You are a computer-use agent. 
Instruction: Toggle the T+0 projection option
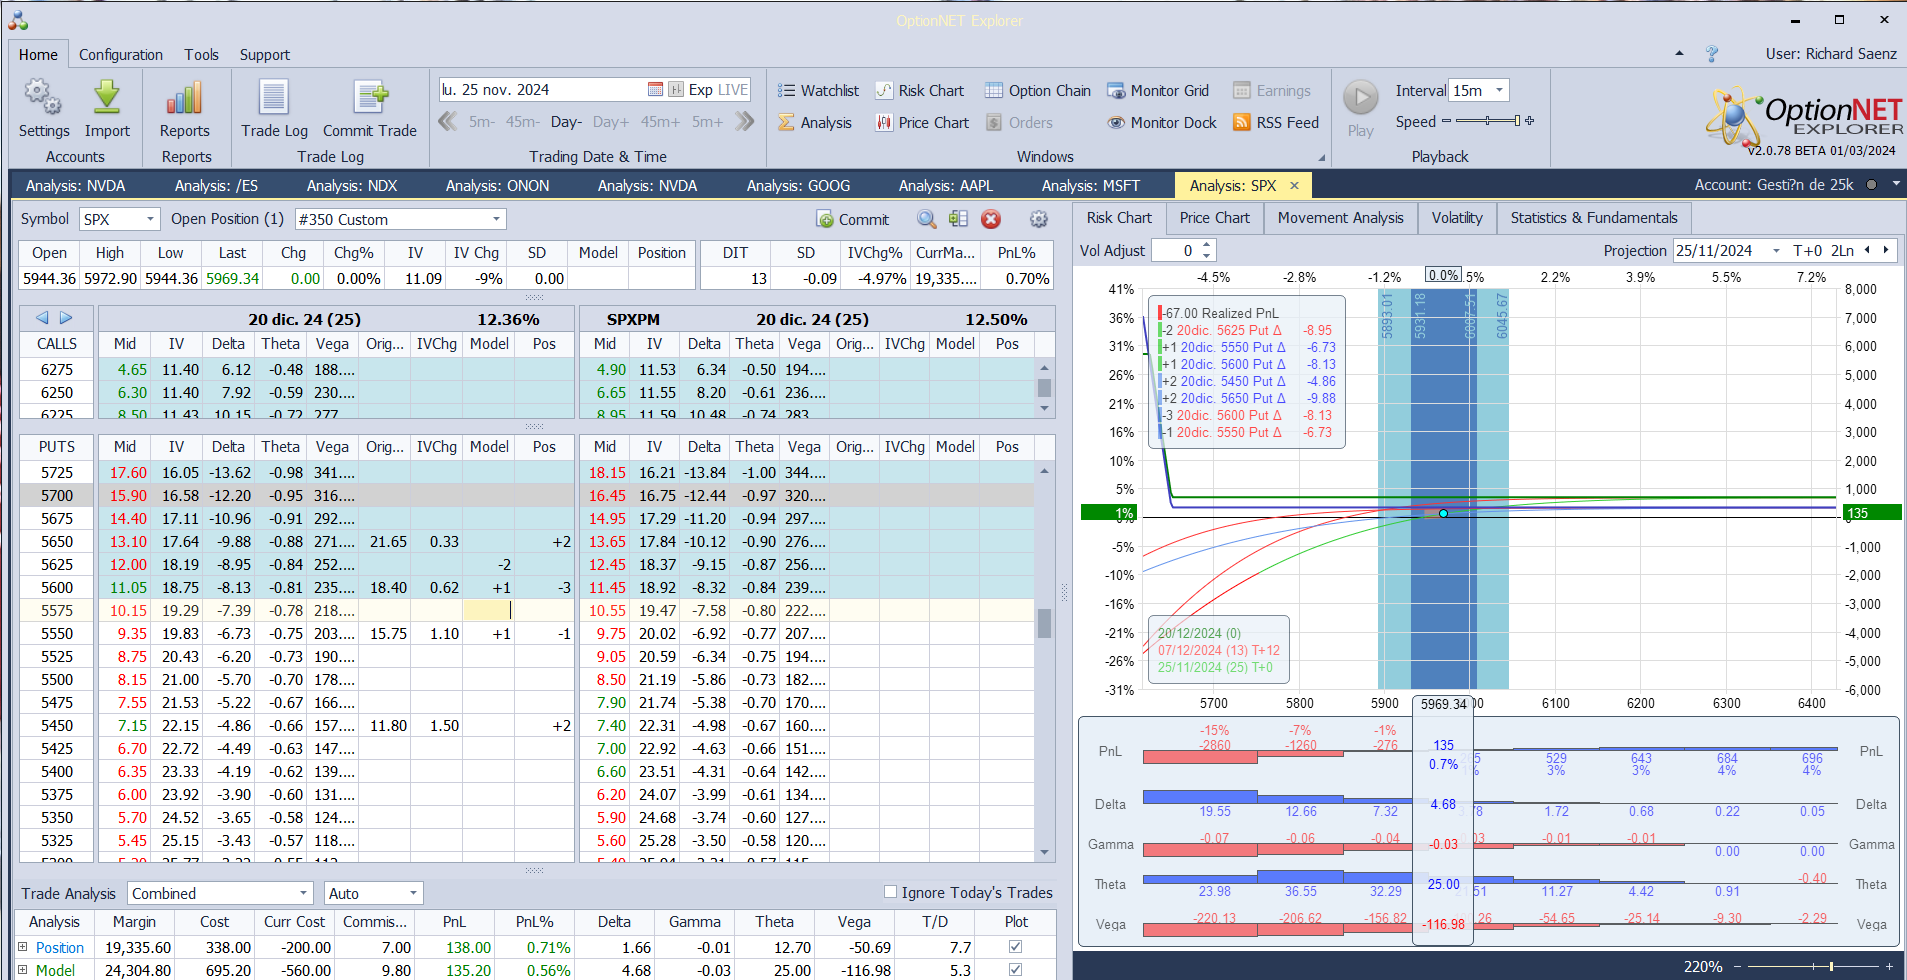tap(1808, 251)
